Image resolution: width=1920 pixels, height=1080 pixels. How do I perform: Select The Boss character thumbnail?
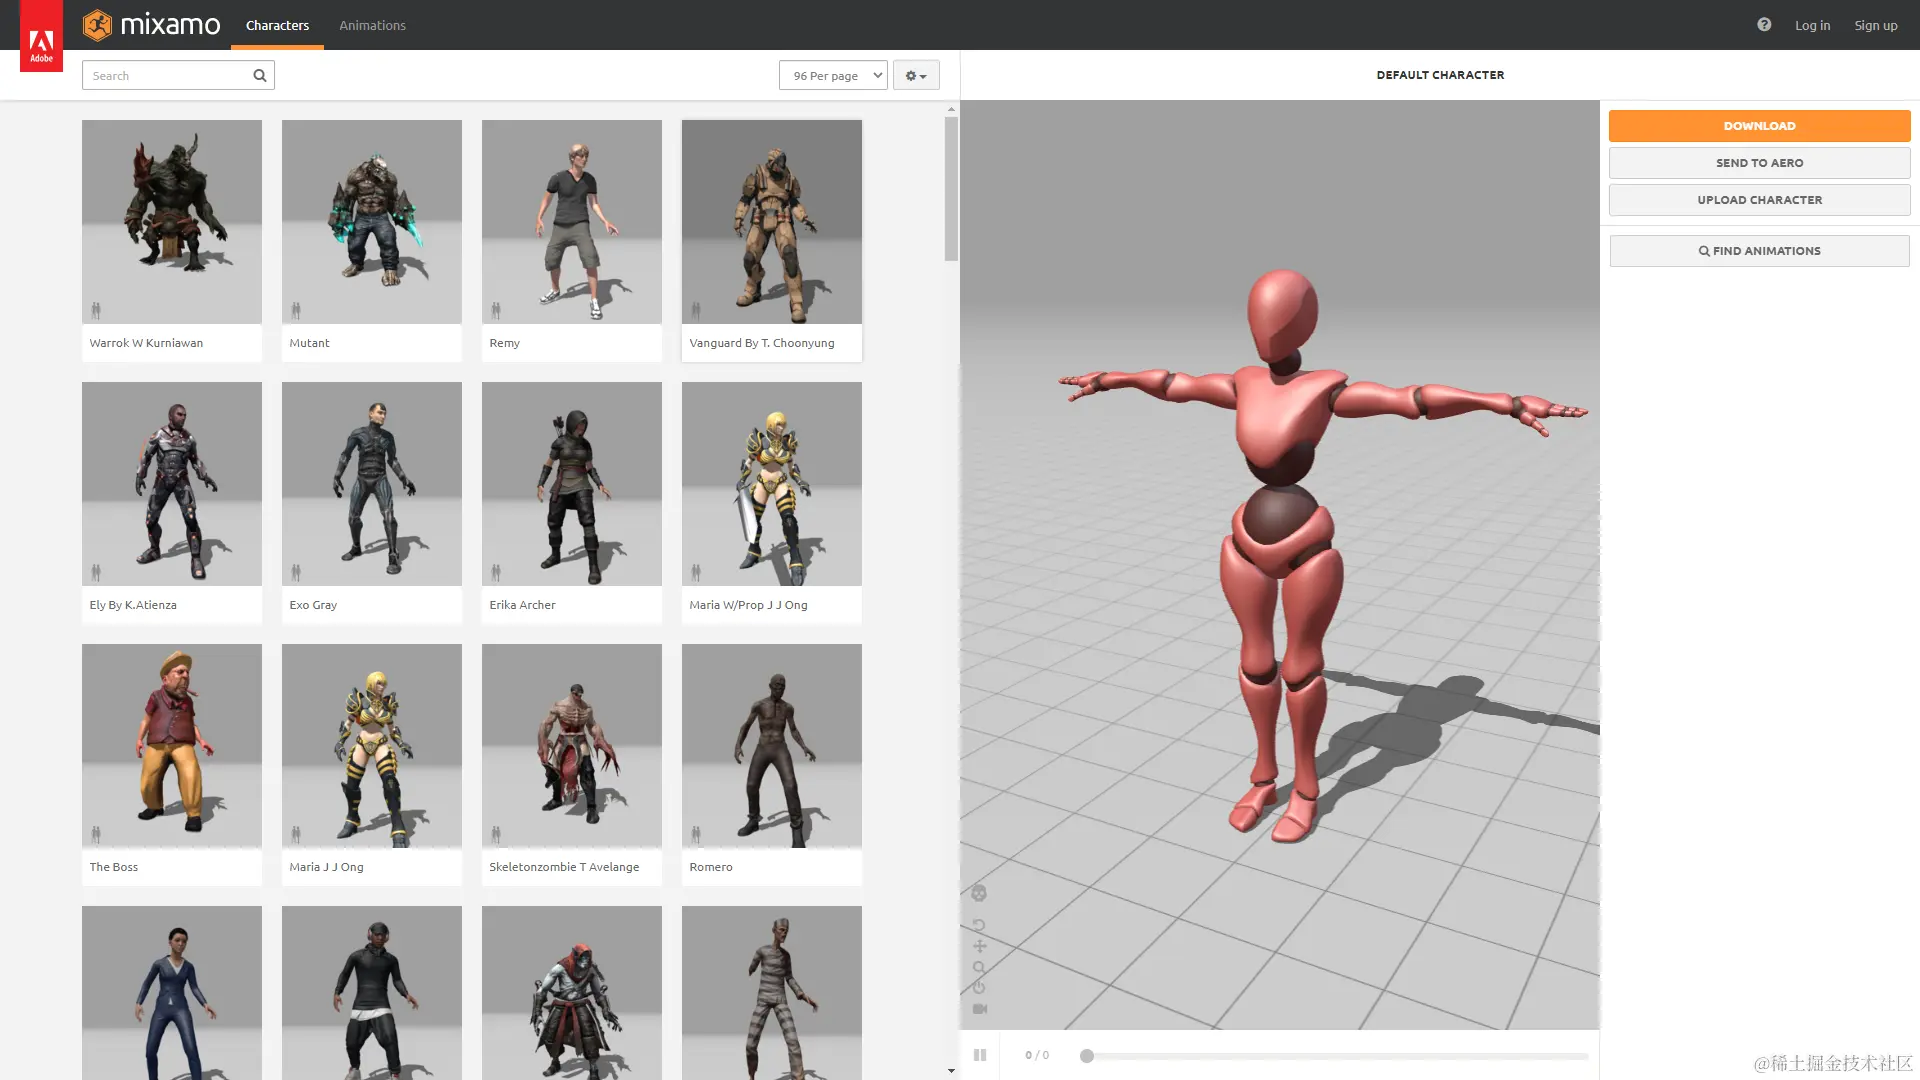tap(172, 746)
